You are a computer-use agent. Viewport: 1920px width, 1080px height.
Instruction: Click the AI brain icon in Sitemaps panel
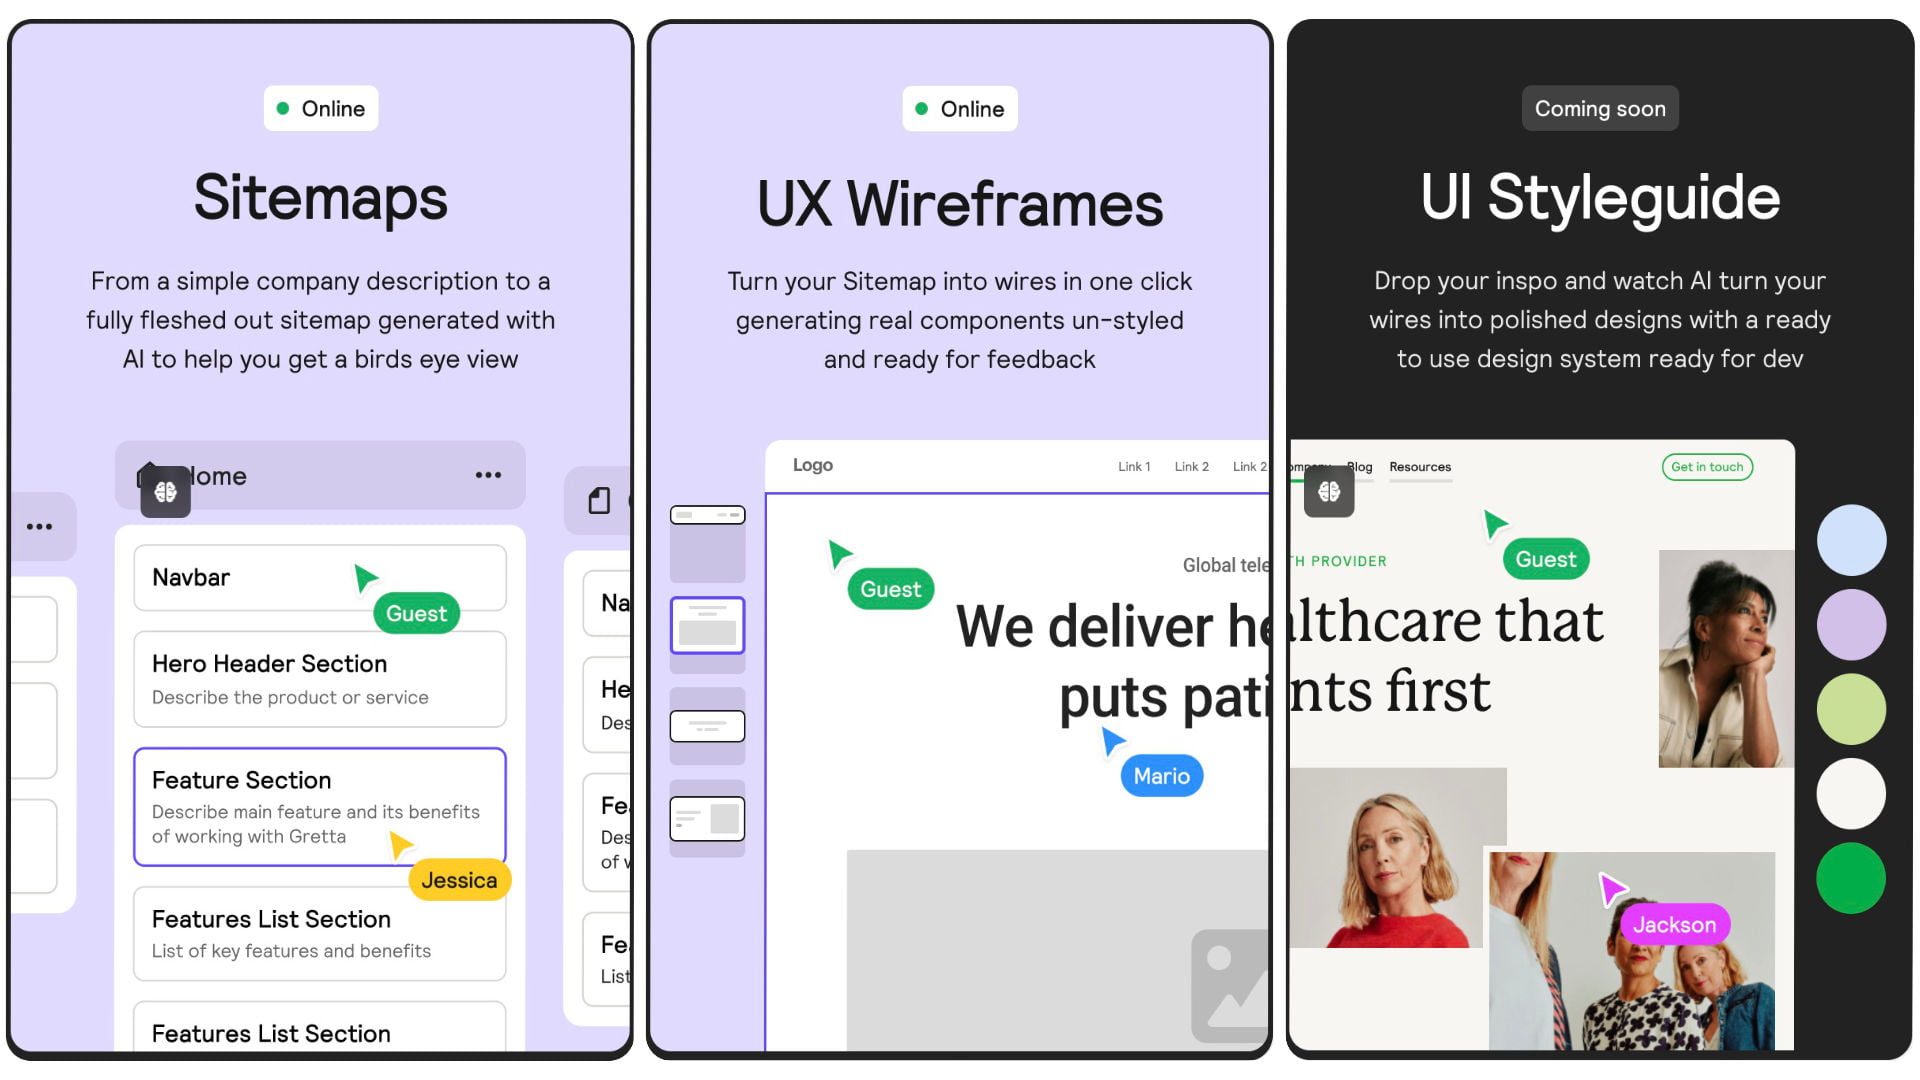point(164,491)
